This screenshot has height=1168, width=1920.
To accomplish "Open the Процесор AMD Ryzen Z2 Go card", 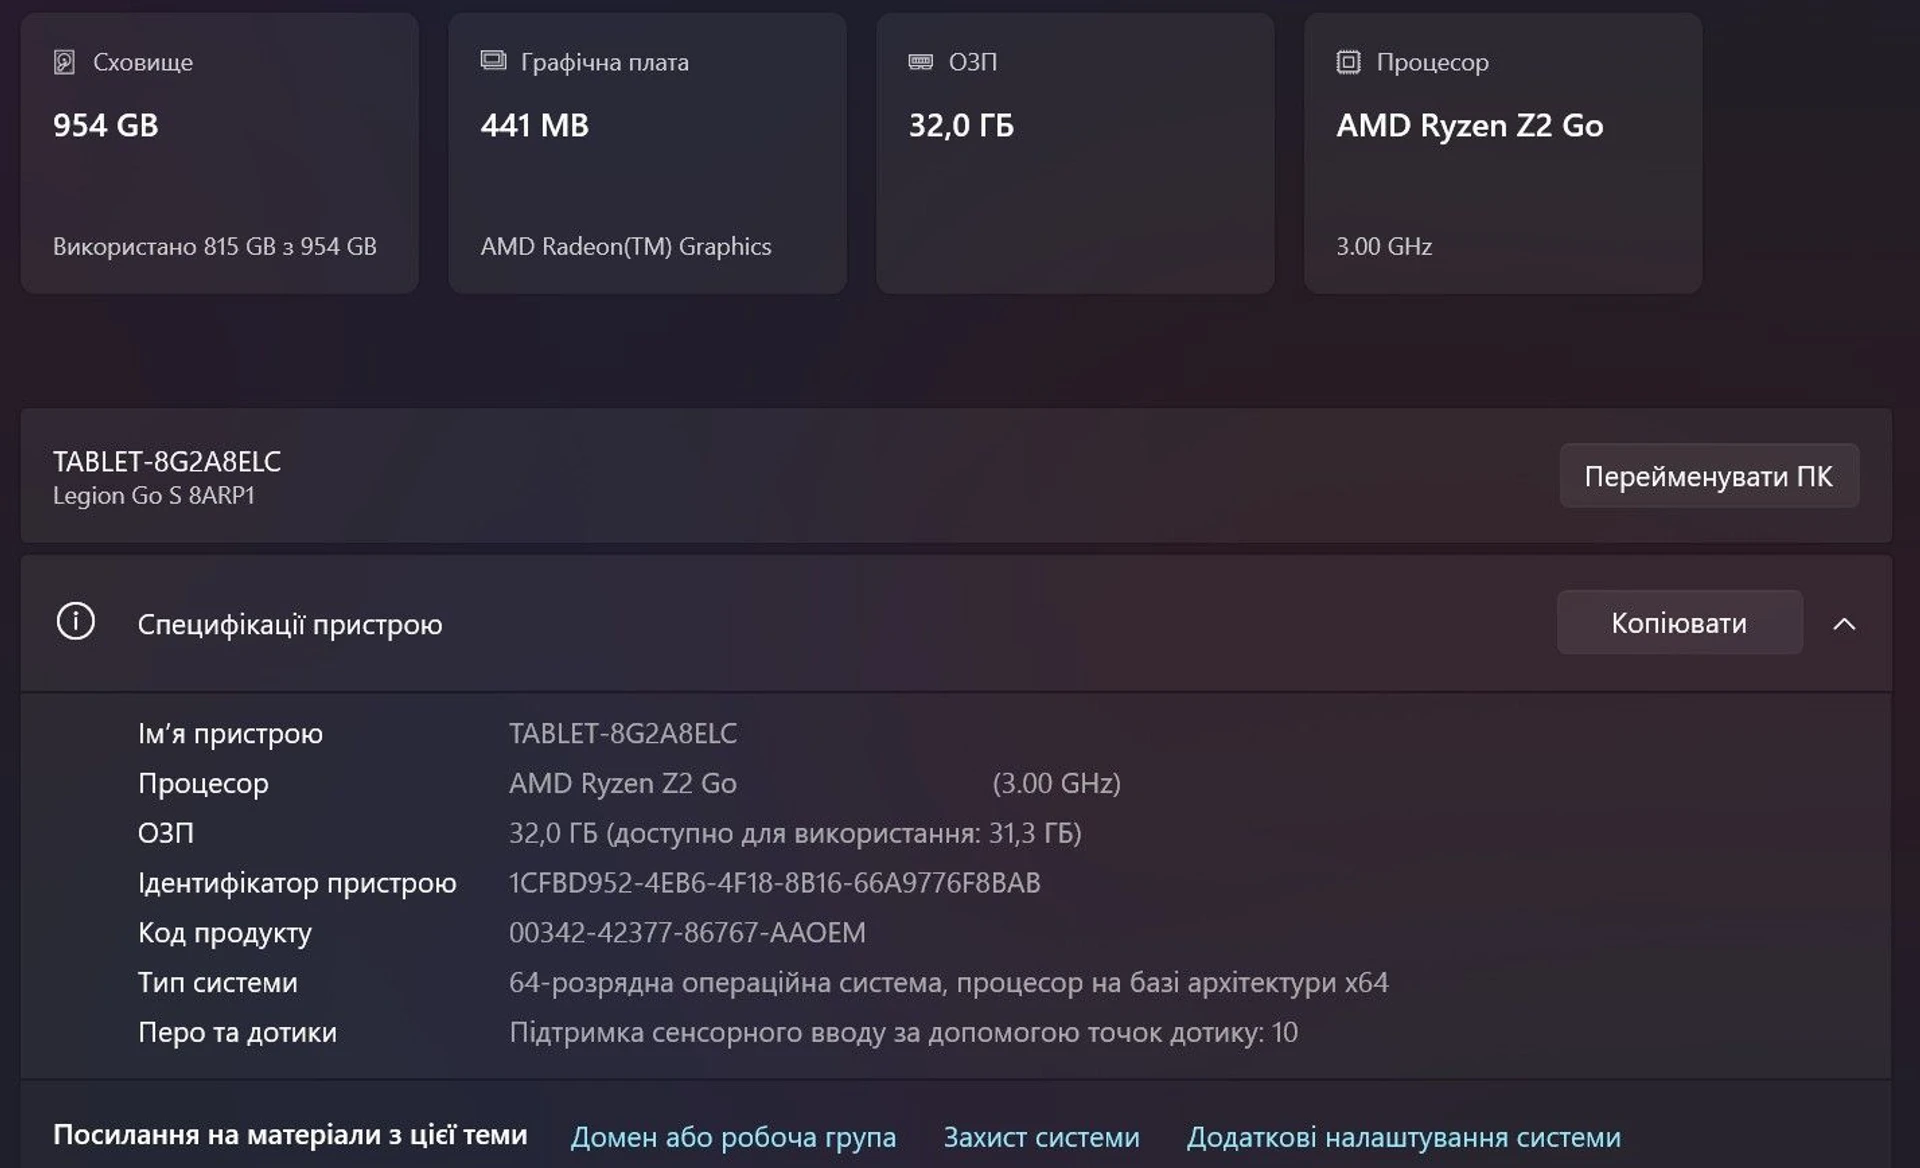I will click(1503, 153).
